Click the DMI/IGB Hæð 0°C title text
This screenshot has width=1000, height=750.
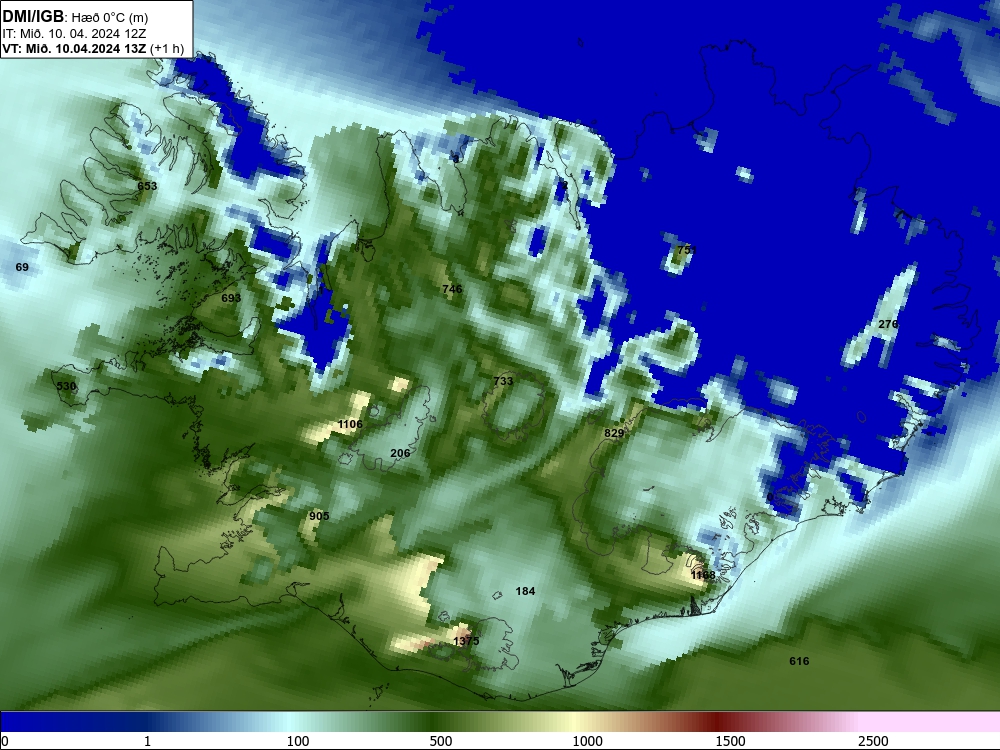pyautogui.click(x=76, y=17)
